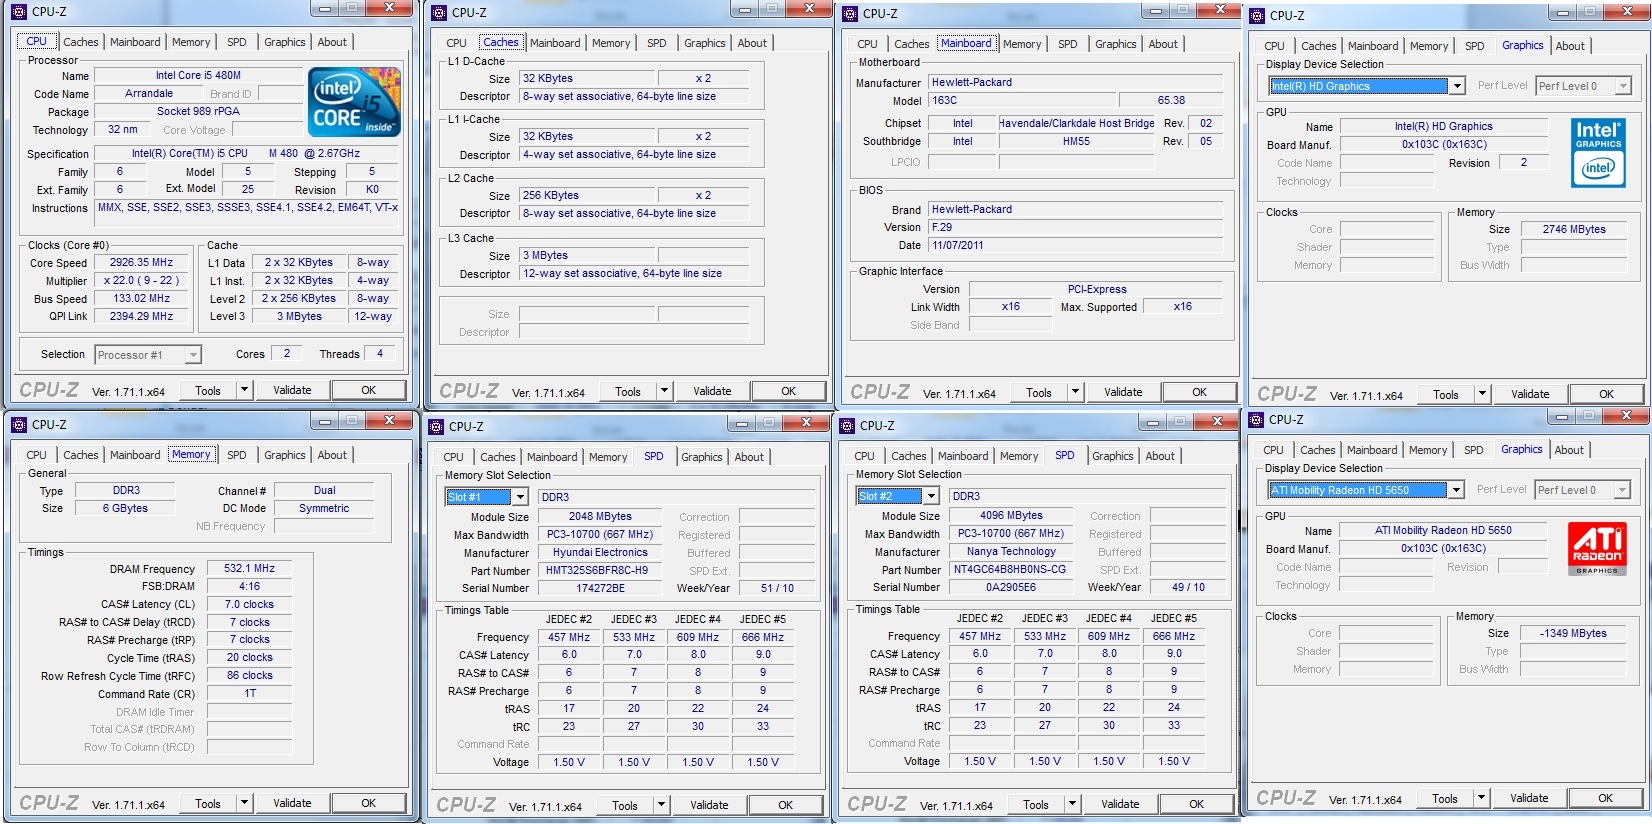This screenshot has height=824, width=1652.
Task: Click the Part Number 'NT4GC64B8HB0NS-CG'
Action: [1011, 569]
